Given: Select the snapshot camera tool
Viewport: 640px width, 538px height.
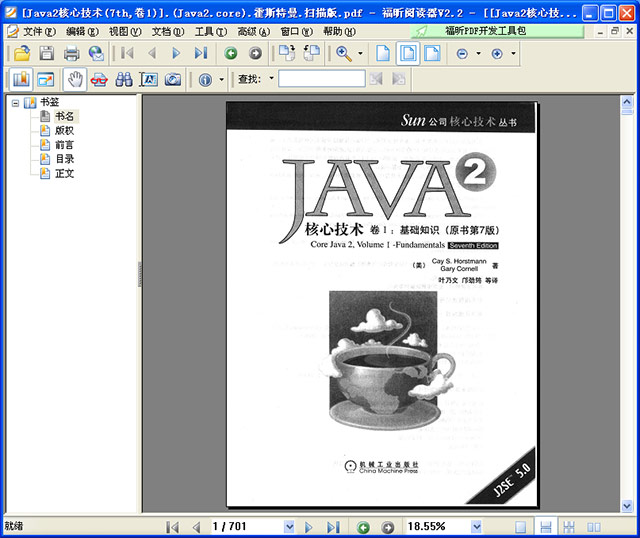Looking at the screenshot, I should 173,79.
